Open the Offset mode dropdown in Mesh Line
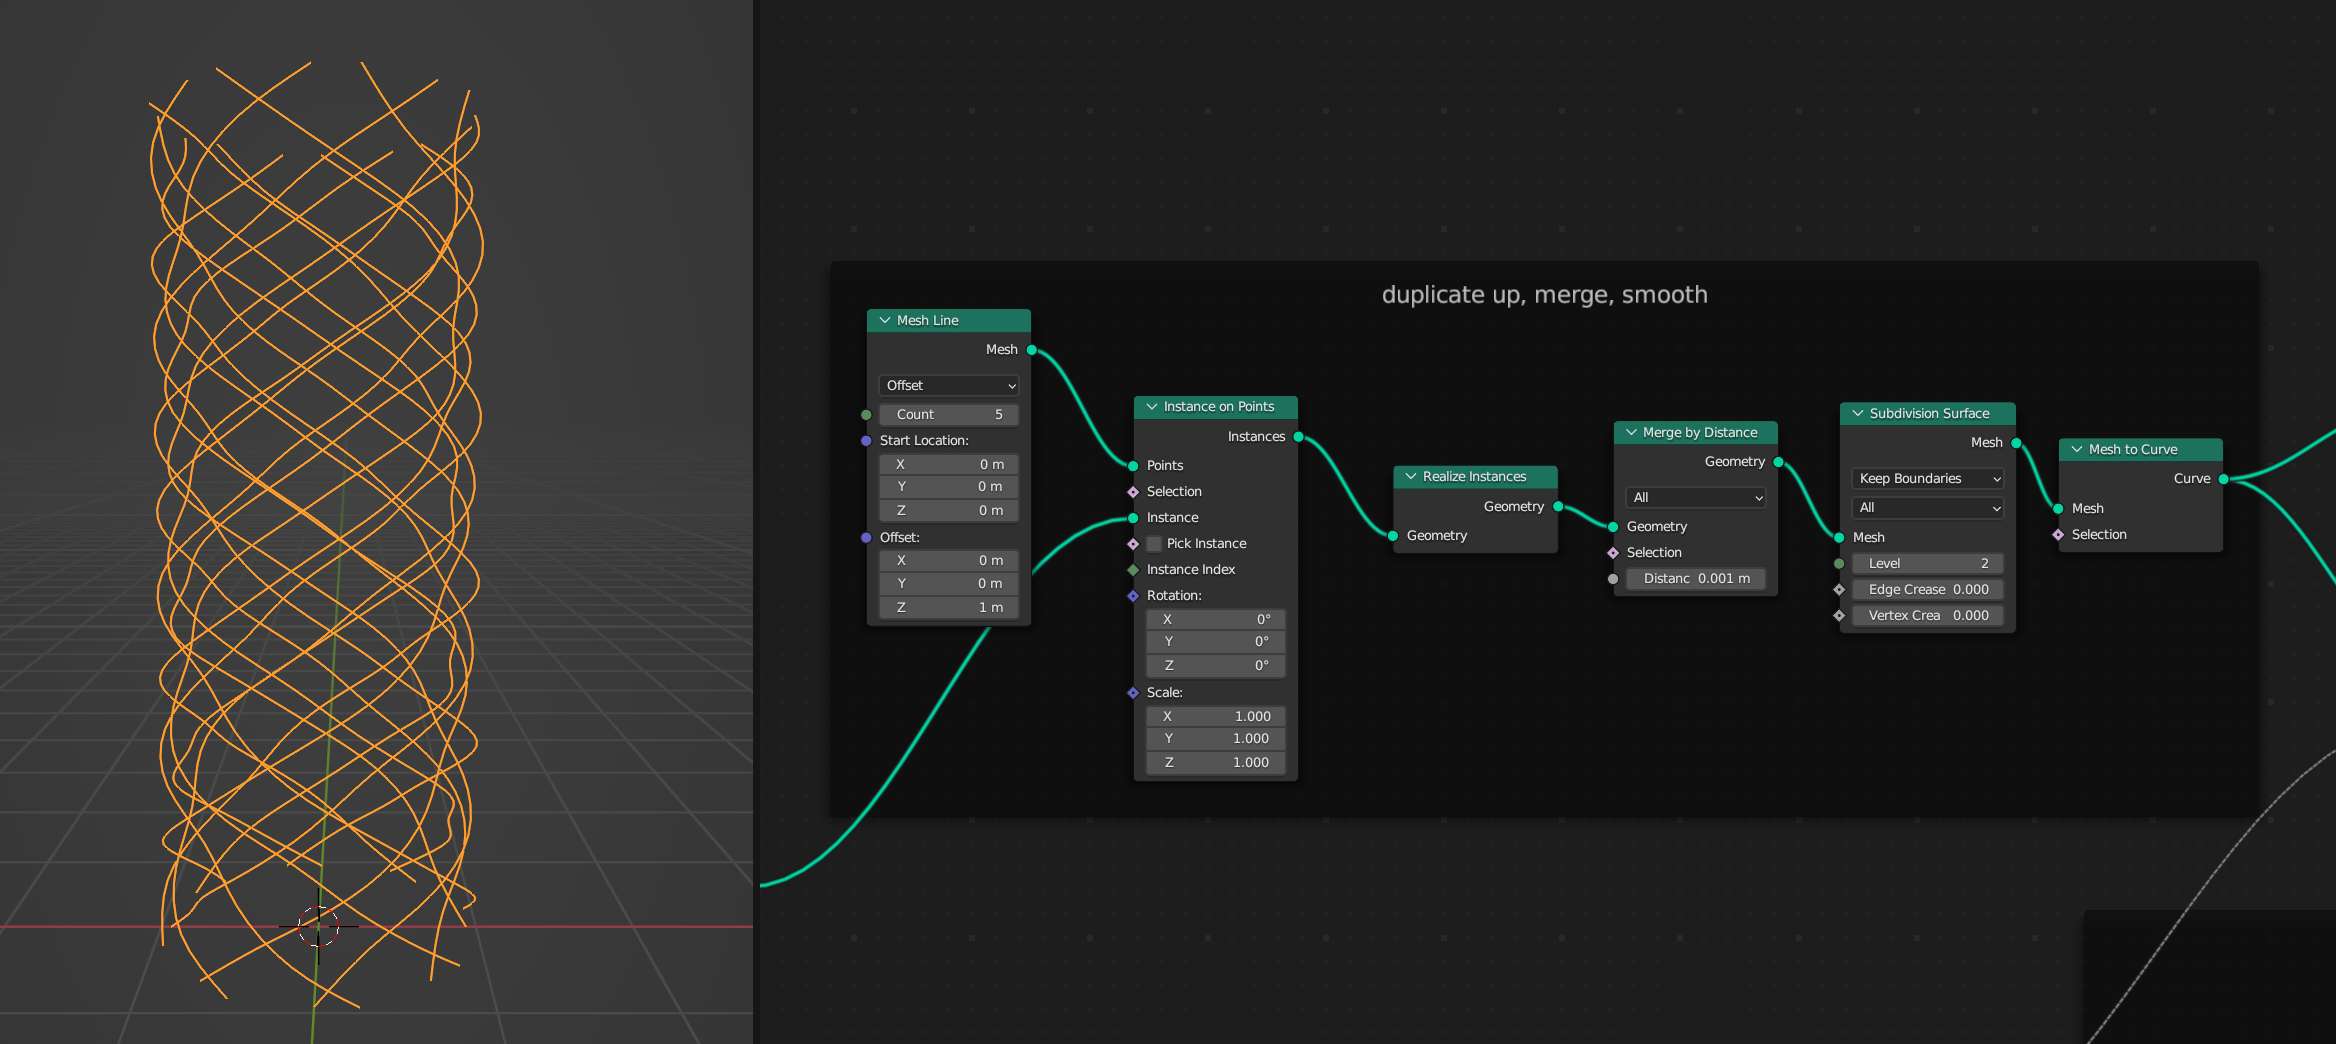The image size is (2336, 1044). pos(949,386)
